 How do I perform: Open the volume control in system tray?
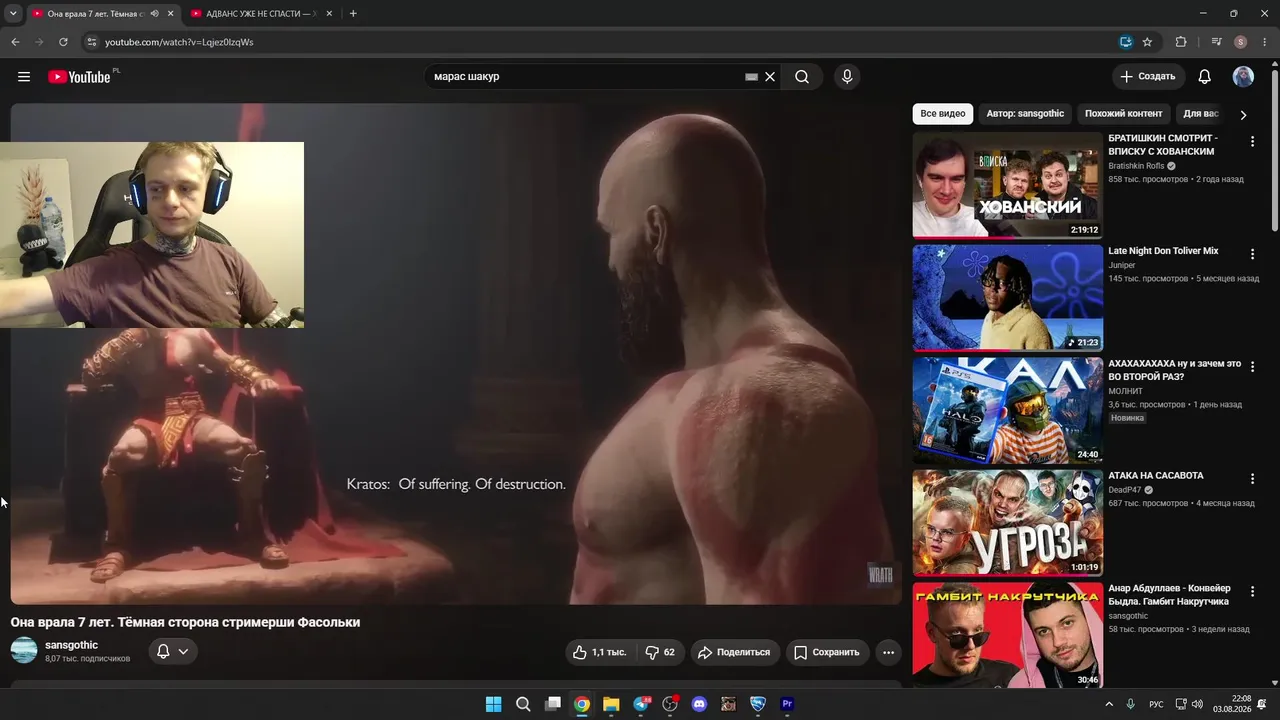point(1197,704)
